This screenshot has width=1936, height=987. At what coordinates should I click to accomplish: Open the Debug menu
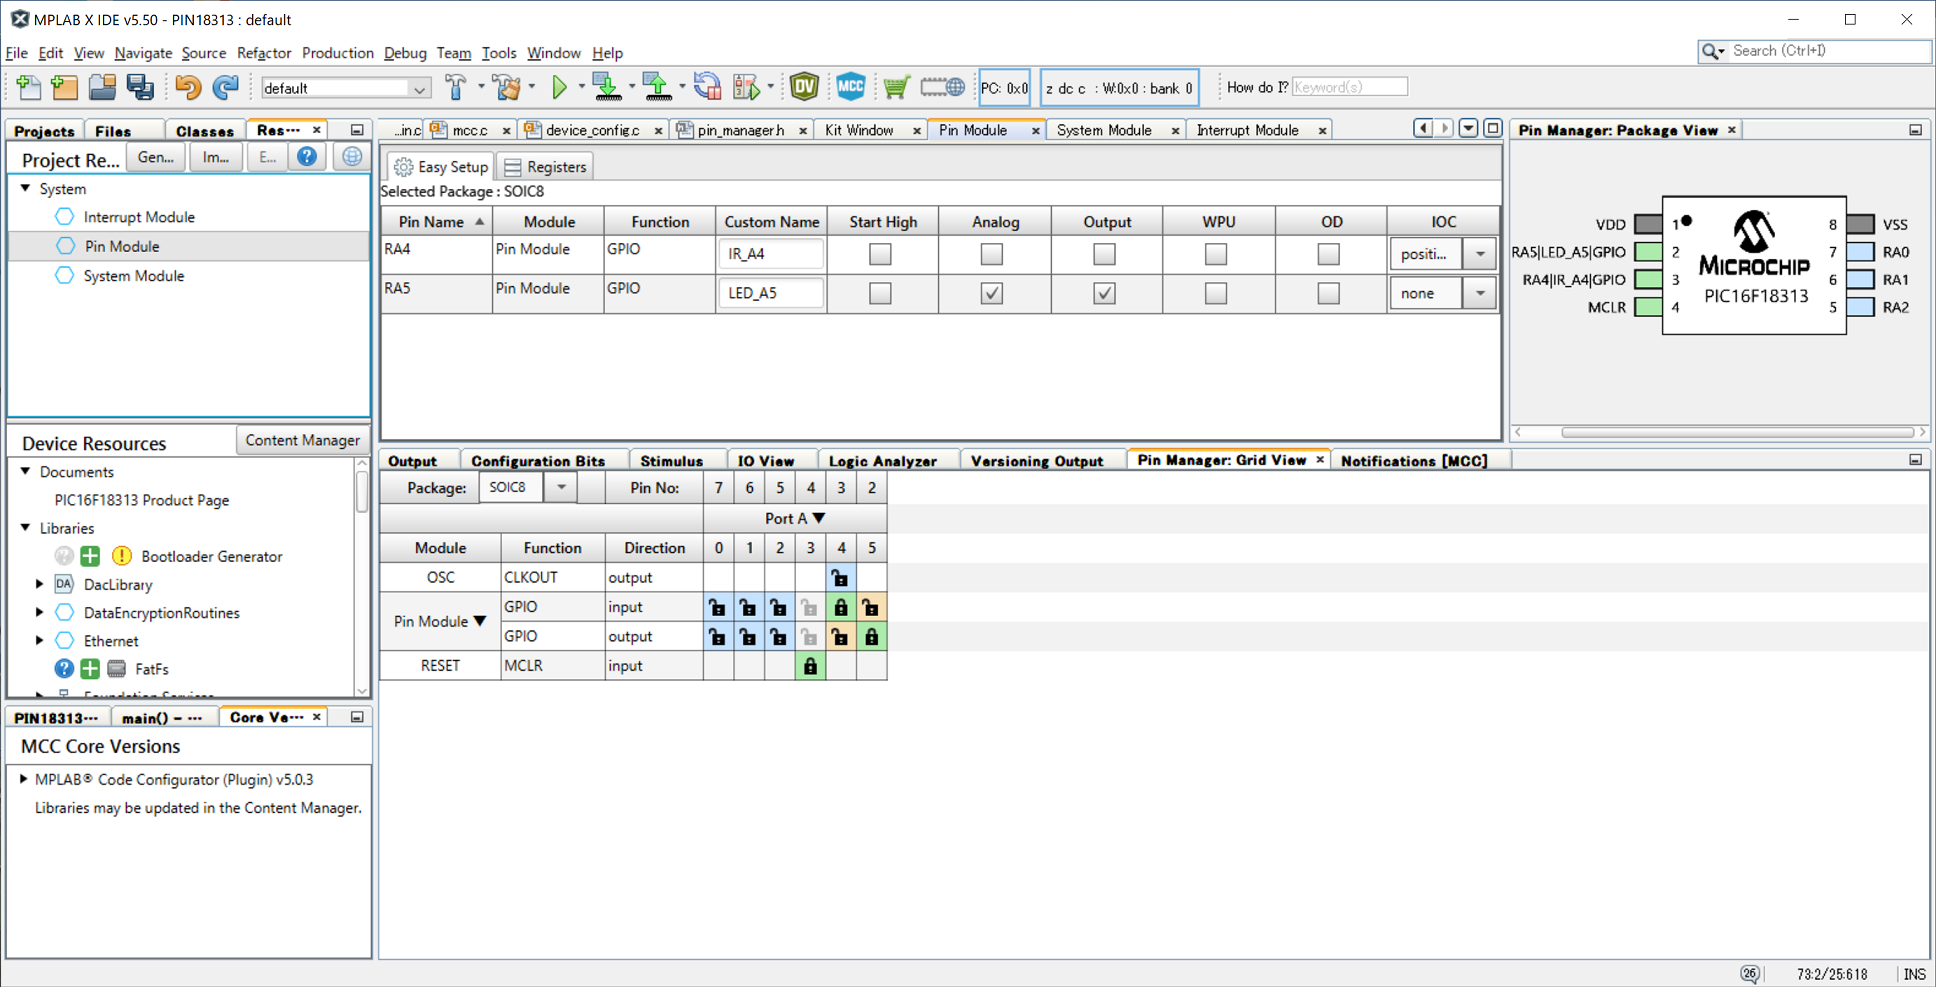405,53
